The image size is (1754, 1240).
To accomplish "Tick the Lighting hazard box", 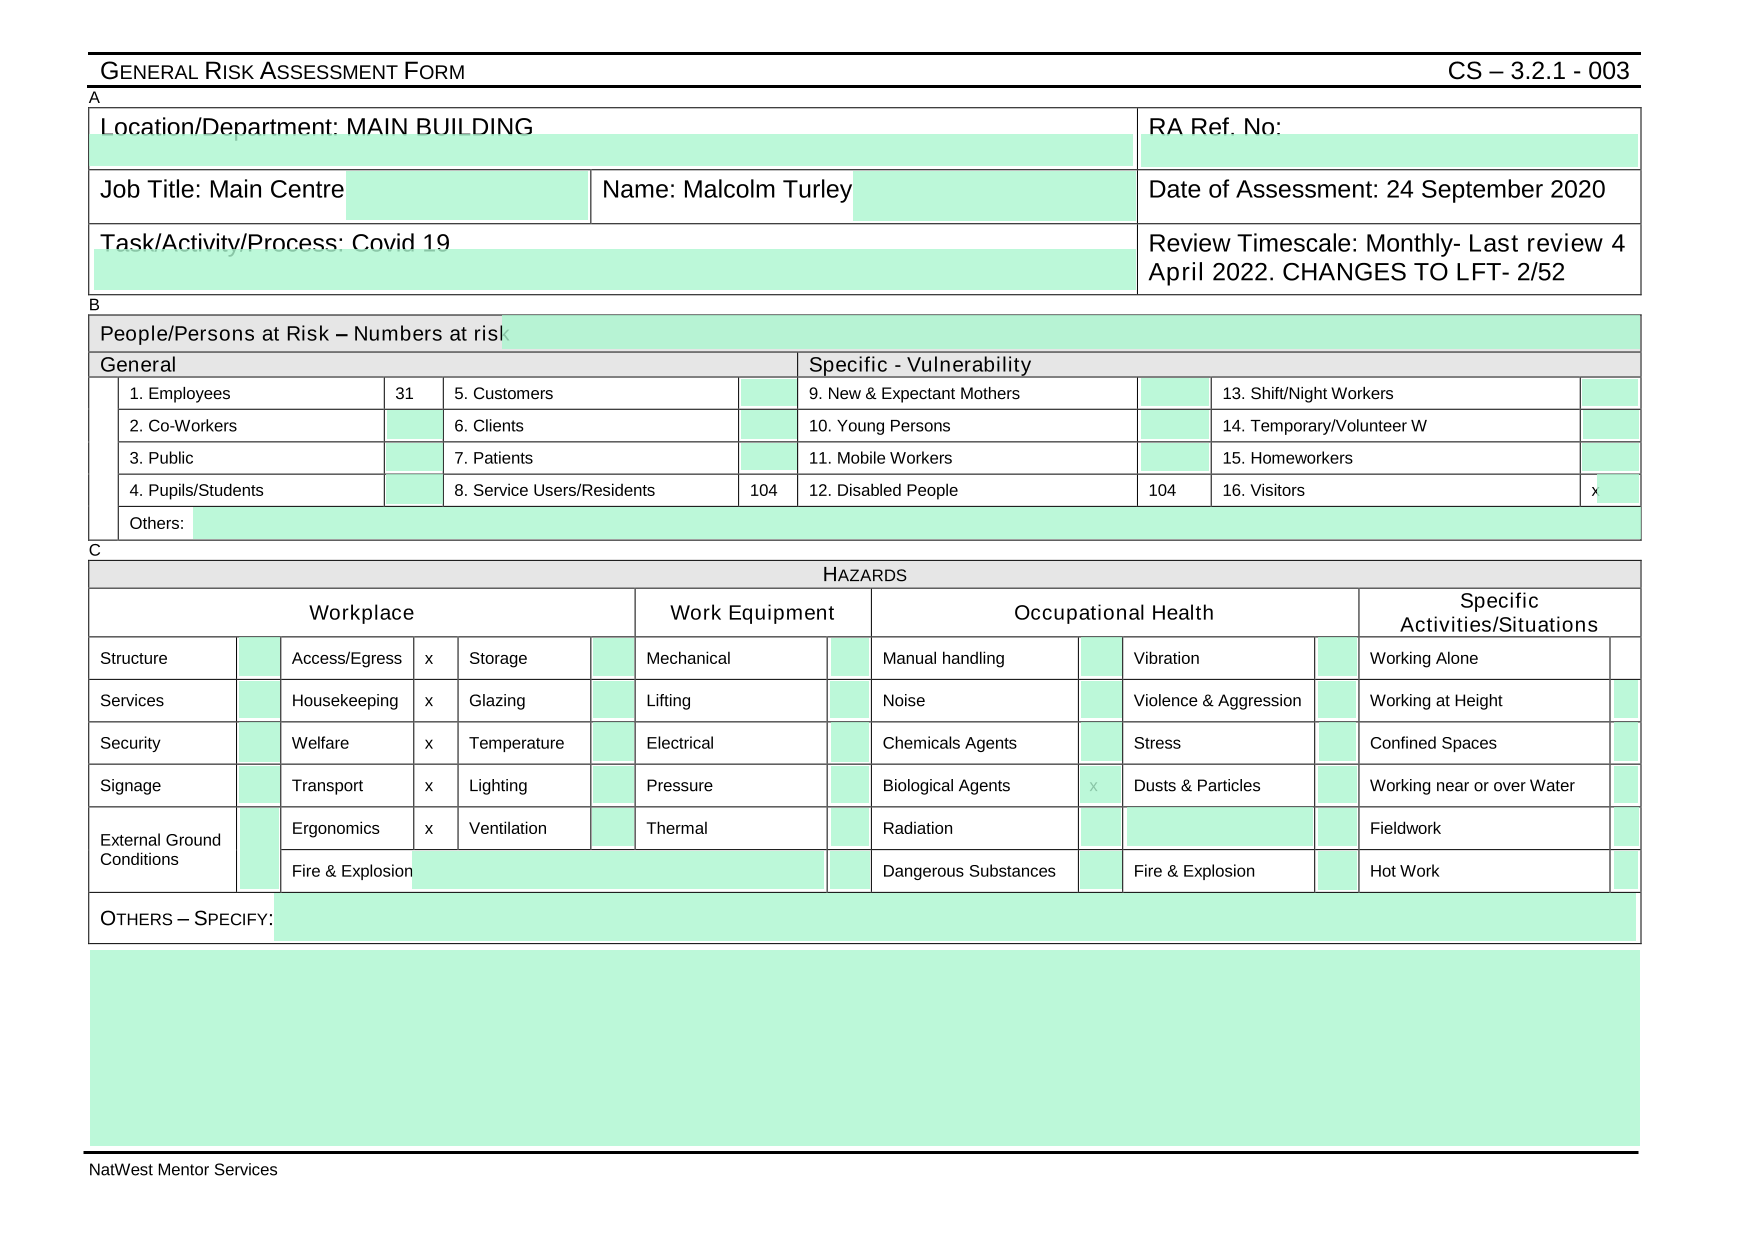I will point(612,785).
